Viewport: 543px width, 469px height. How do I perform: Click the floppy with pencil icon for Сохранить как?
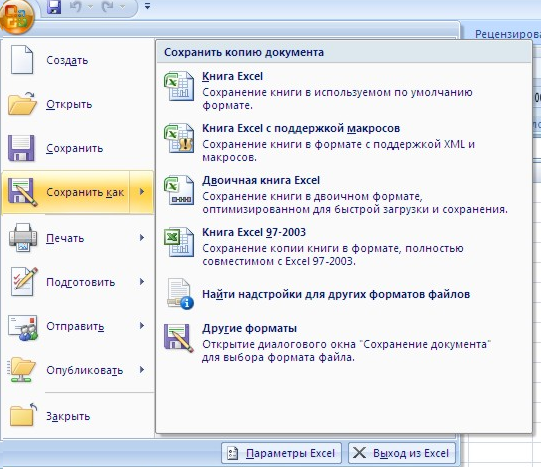[x=22, y=192]
